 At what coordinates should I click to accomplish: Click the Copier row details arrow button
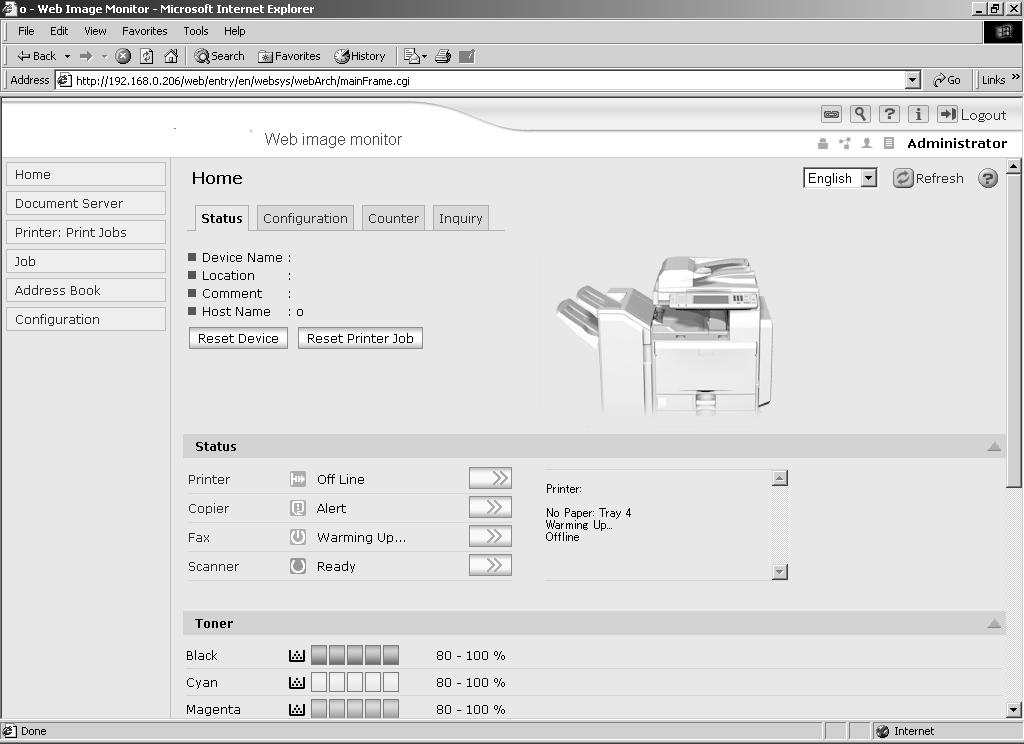point(490,508)
